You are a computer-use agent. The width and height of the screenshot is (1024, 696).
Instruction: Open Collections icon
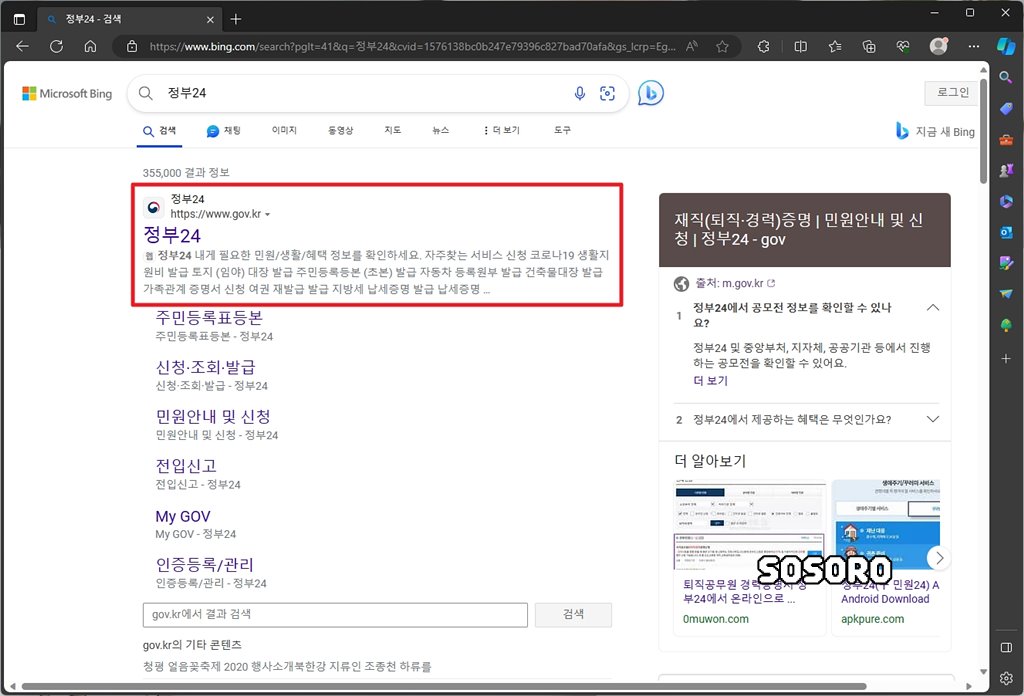coord(869,46)
